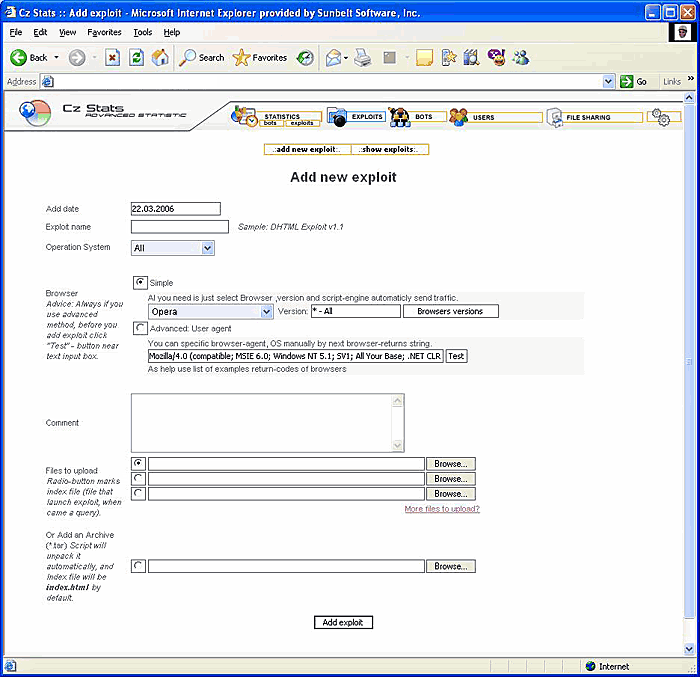
Task: Switch to the add new exploit tab
Action: click(307, 150)
